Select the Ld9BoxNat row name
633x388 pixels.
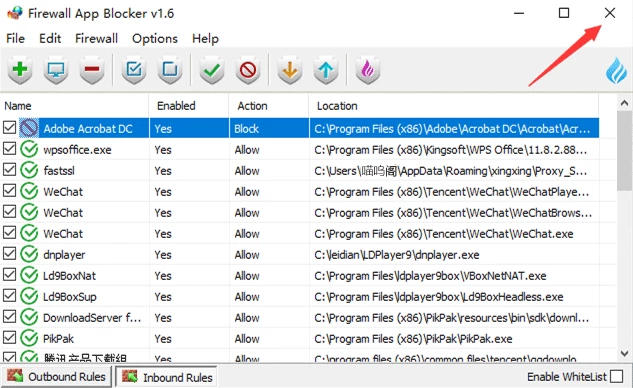coord(69,276)
